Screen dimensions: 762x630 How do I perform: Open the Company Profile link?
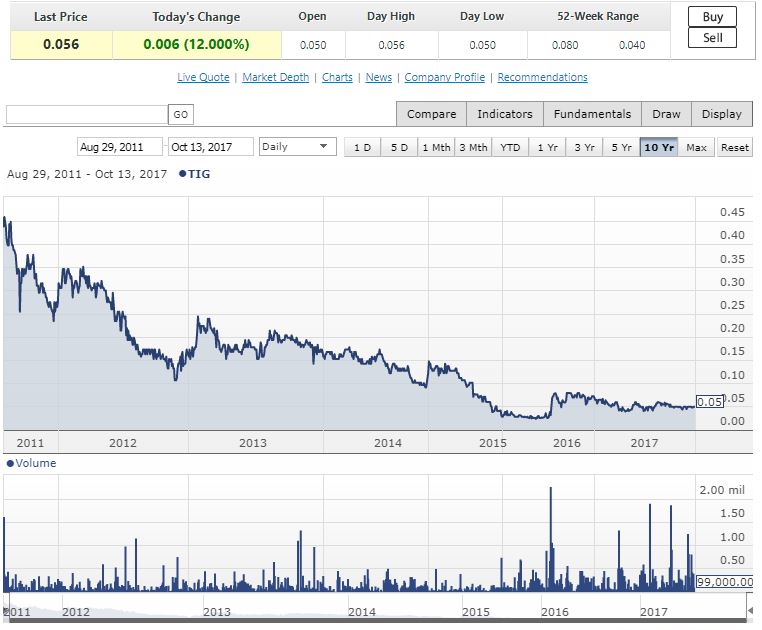tap(445, 77)
